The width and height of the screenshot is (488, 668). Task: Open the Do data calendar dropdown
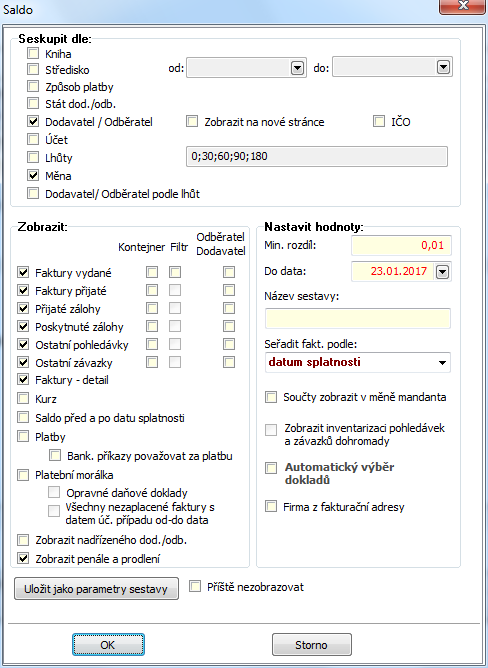tap(442, 272)
